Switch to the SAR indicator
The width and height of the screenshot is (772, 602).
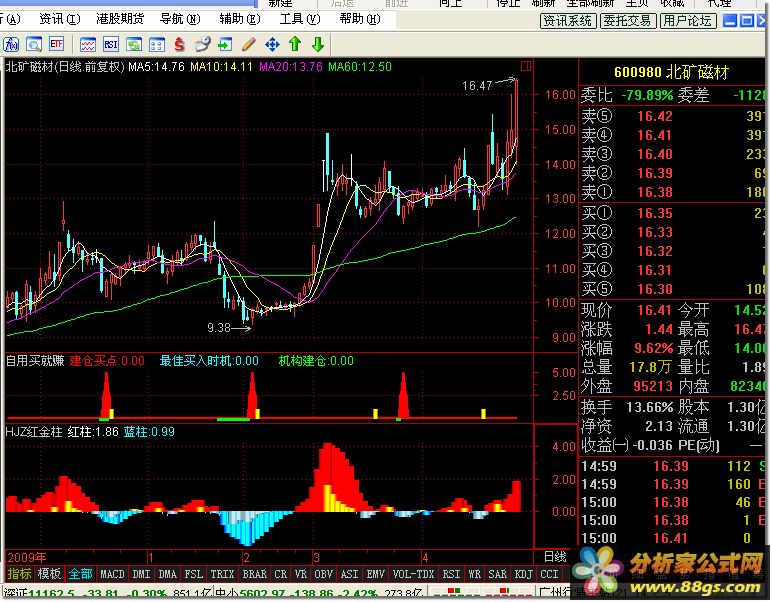pos(497,574)
